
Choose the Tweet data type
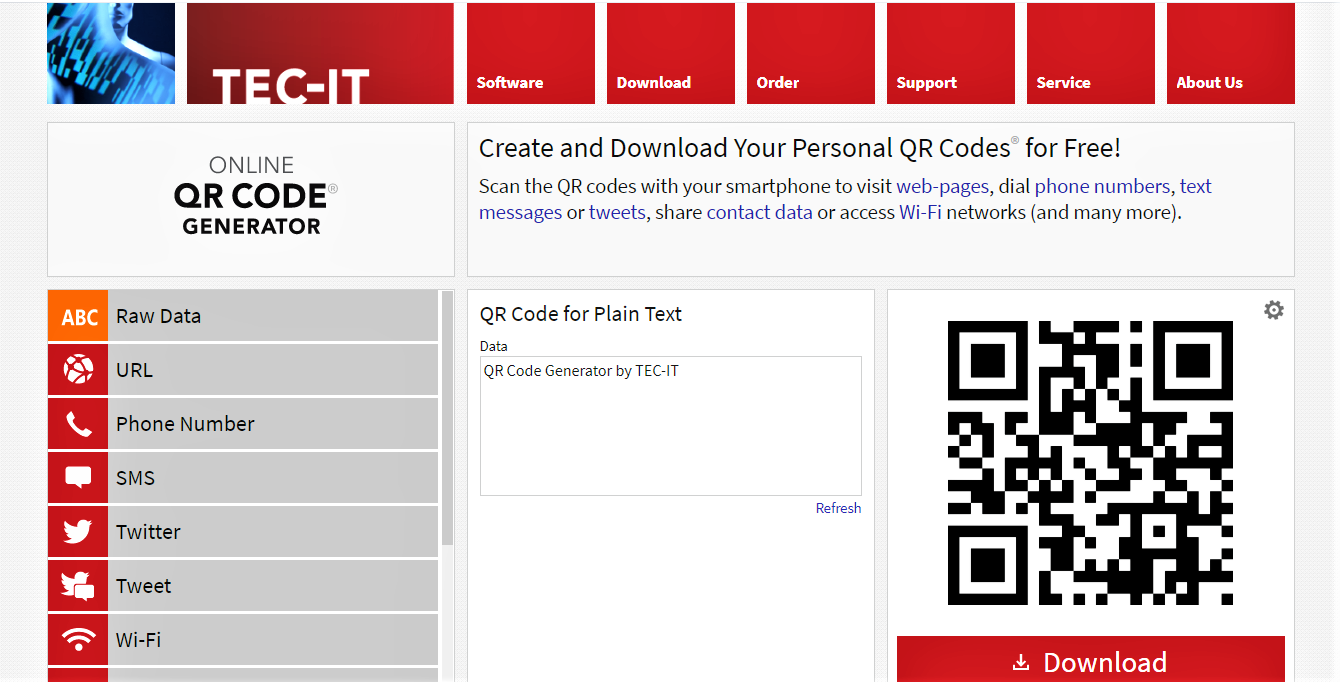(x=243, y=586)
